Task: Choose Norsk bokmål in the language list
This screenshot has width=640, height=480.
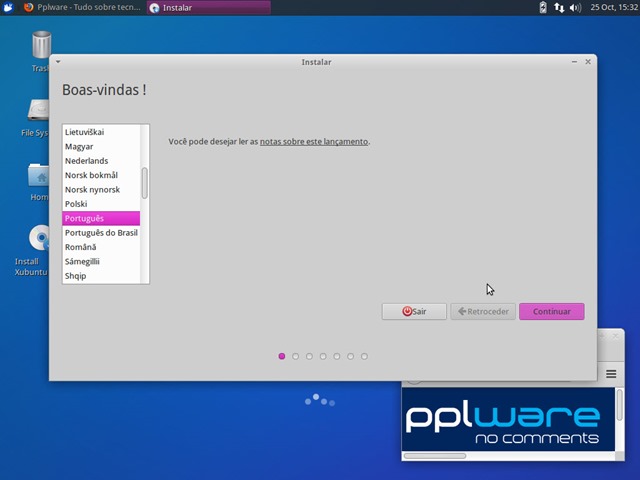Action: click(101, 175)
